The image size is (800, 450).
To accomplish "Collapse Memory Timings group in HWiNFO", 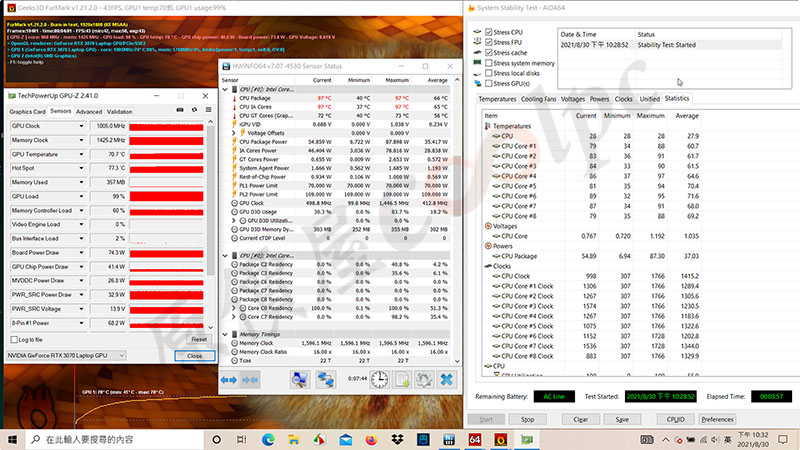I will pos(225,334).
